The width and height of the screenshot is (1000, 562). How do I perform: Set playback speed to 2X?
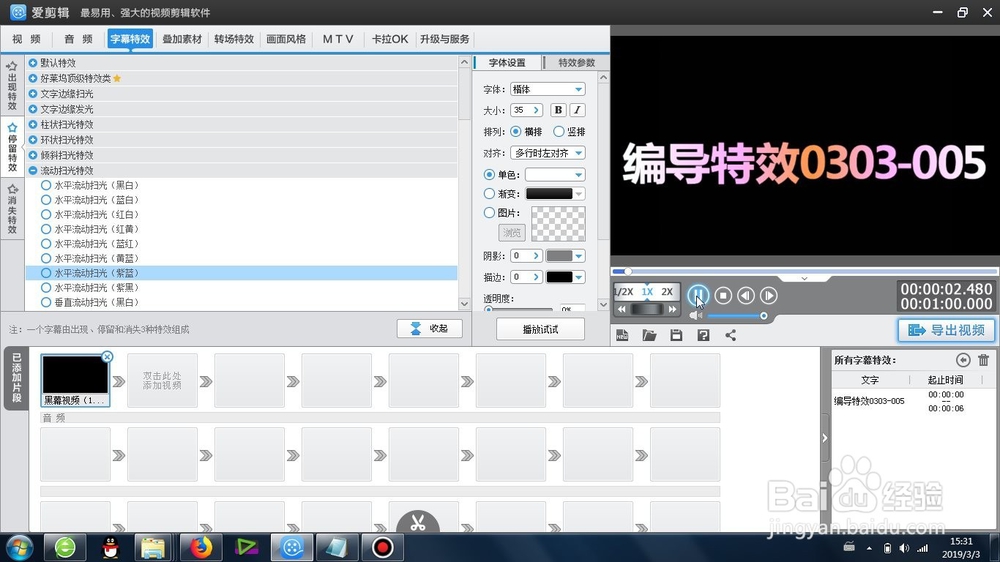(x=667, y=292)
